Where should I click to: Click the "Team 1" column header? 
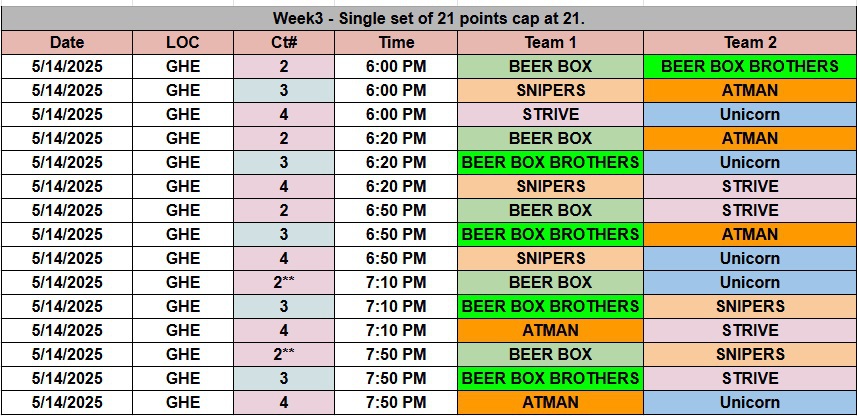[550, 43]
